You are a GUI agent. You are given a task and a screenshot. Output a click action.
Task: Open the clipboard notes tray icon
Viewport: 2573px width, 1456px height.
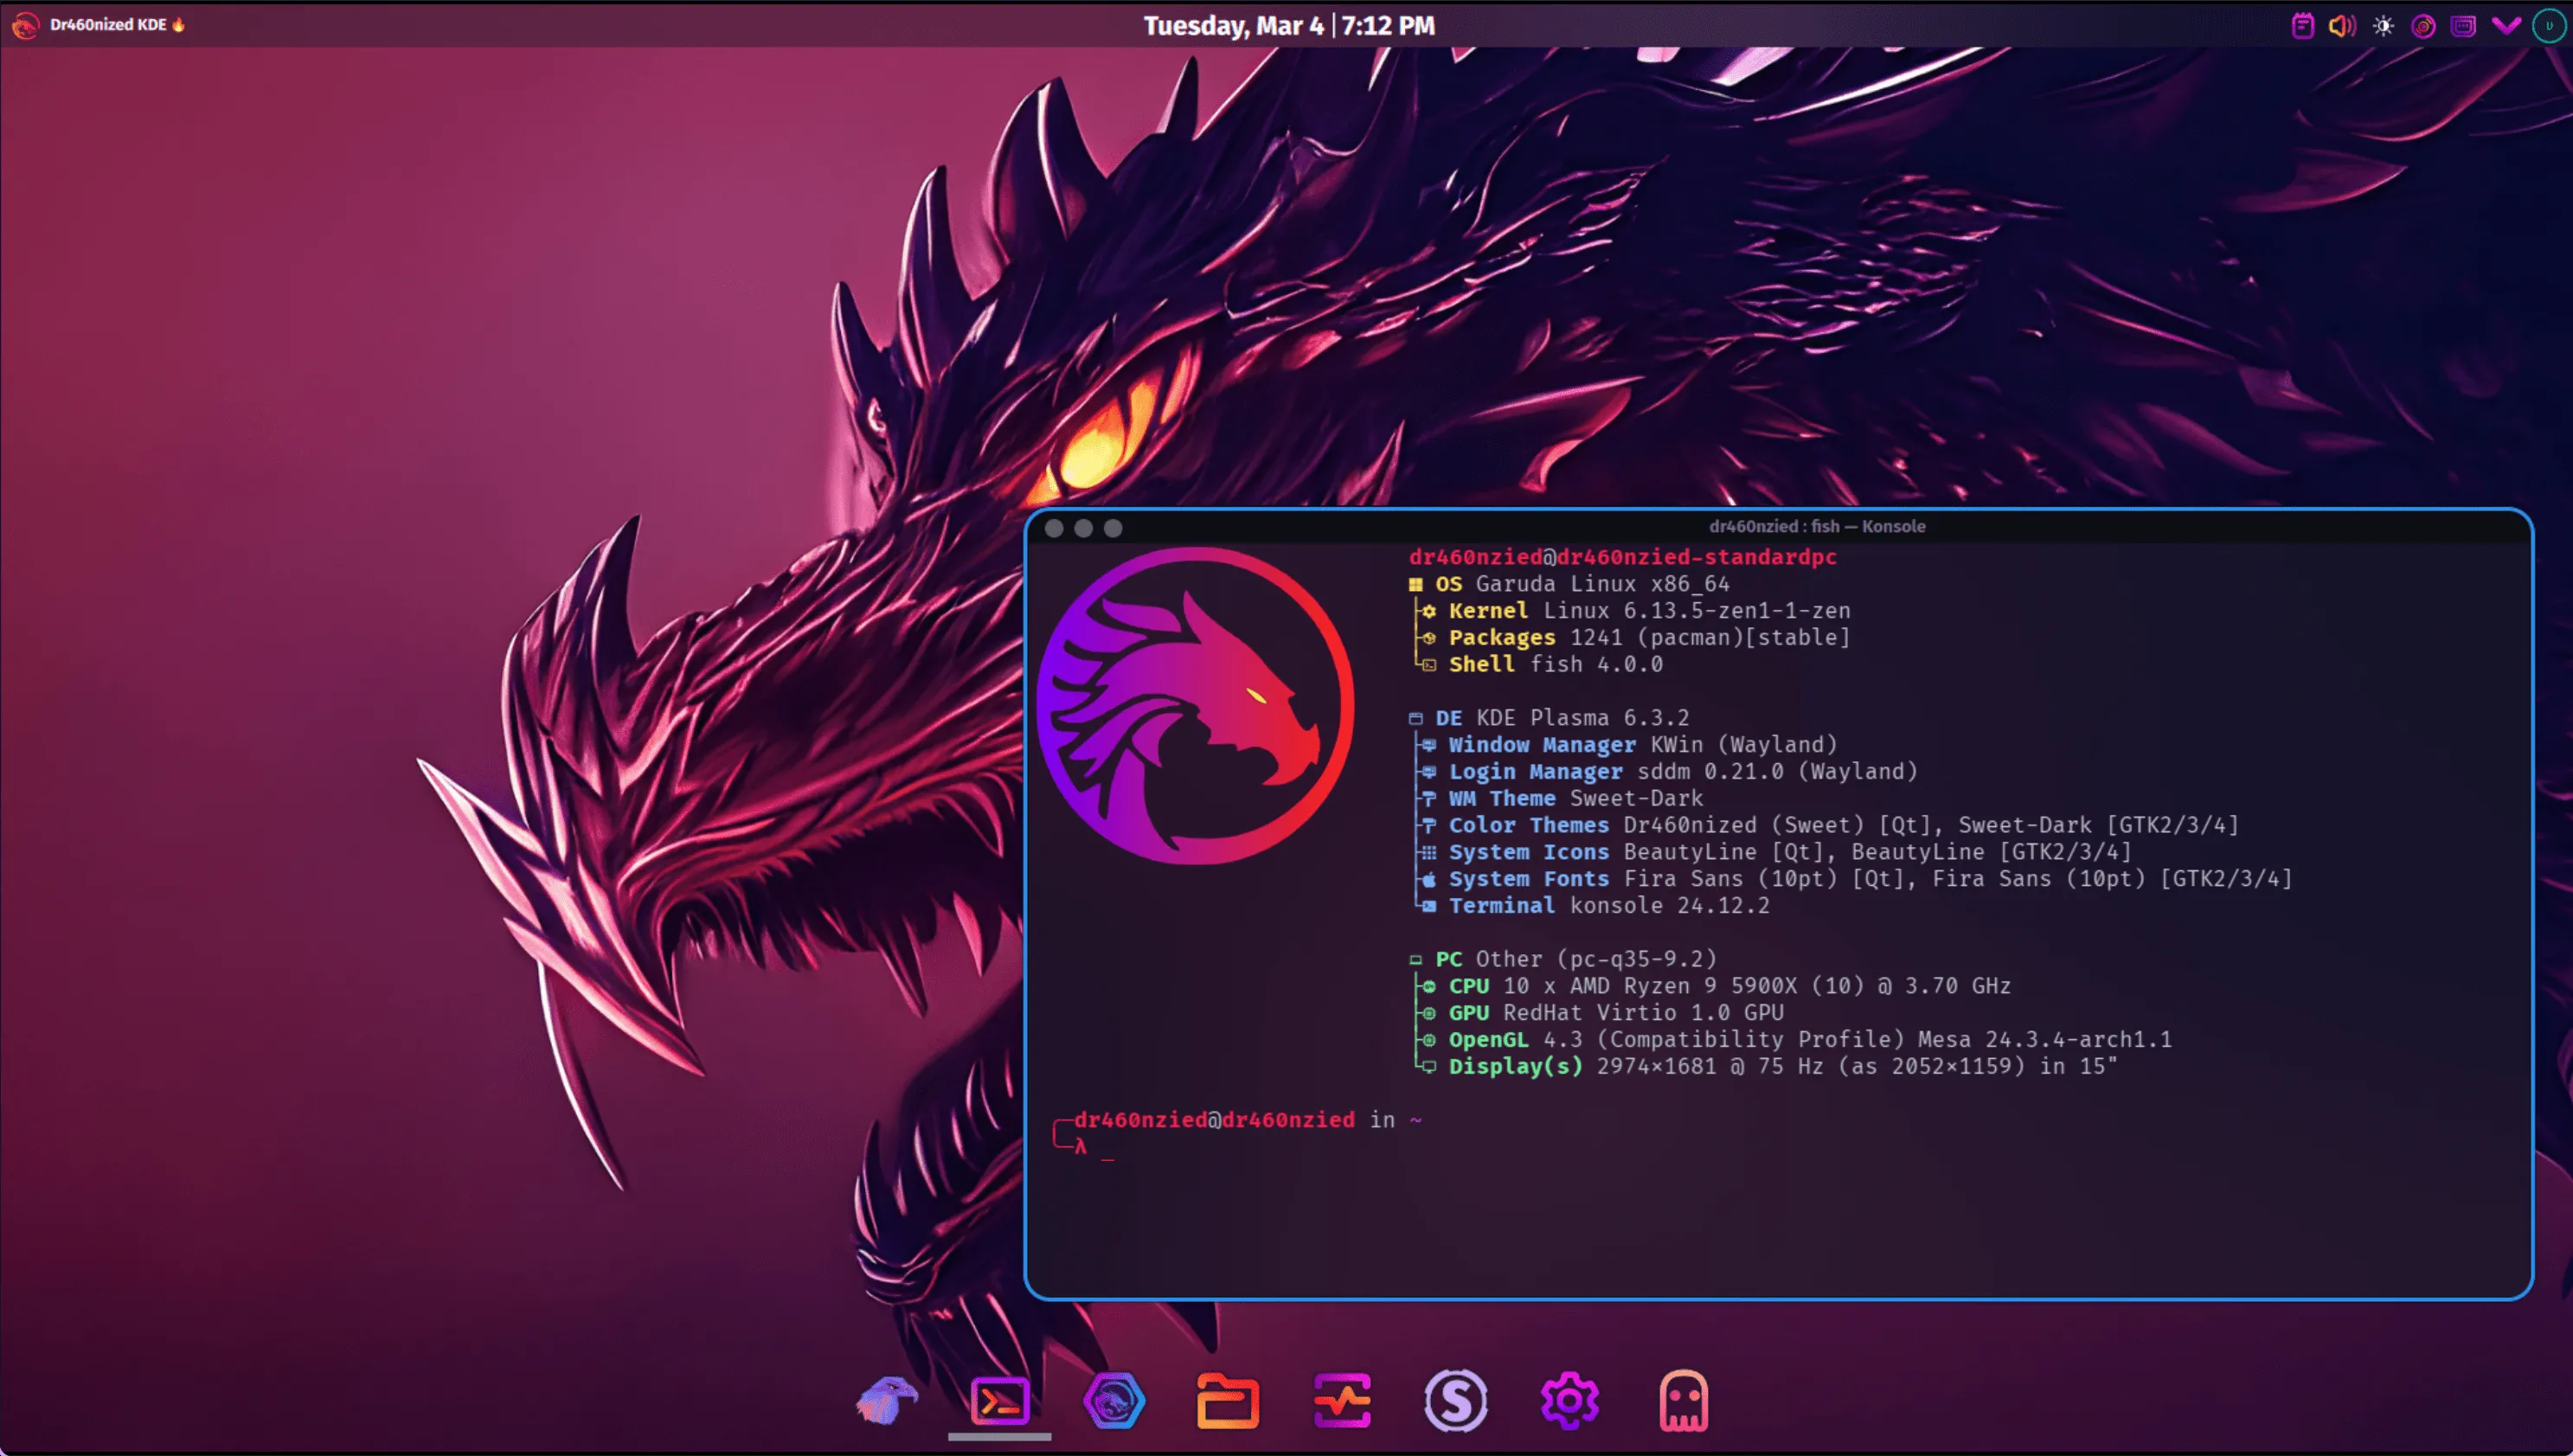[x=2302, y=25]
